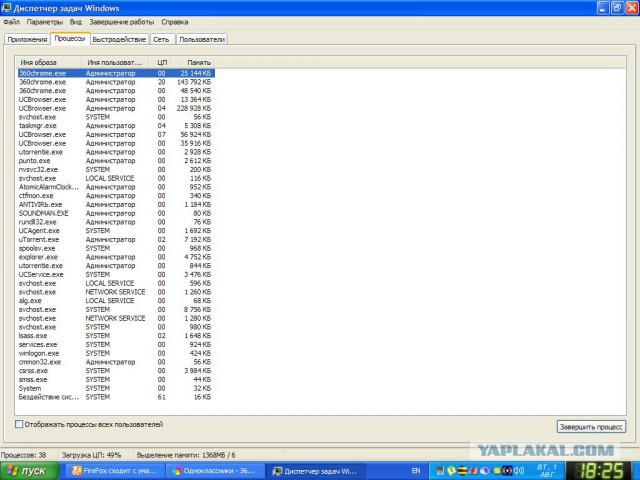Sort by the ЦП column header
This screenshot has width=640, height=480.
[x=162, y=62]
